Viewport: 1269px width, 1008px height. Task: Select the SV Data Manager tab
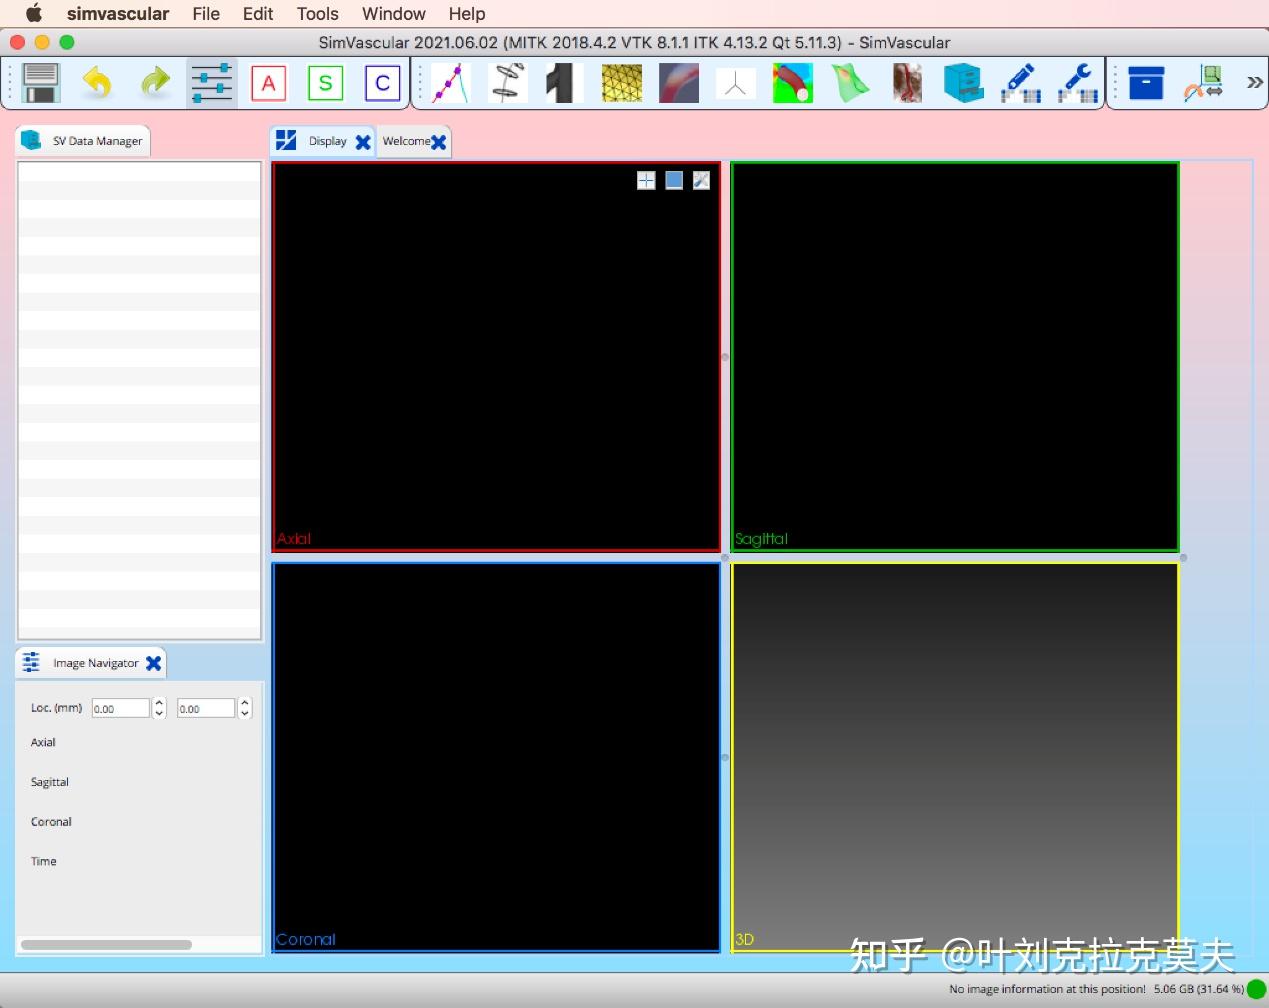[x=83, y=141]
